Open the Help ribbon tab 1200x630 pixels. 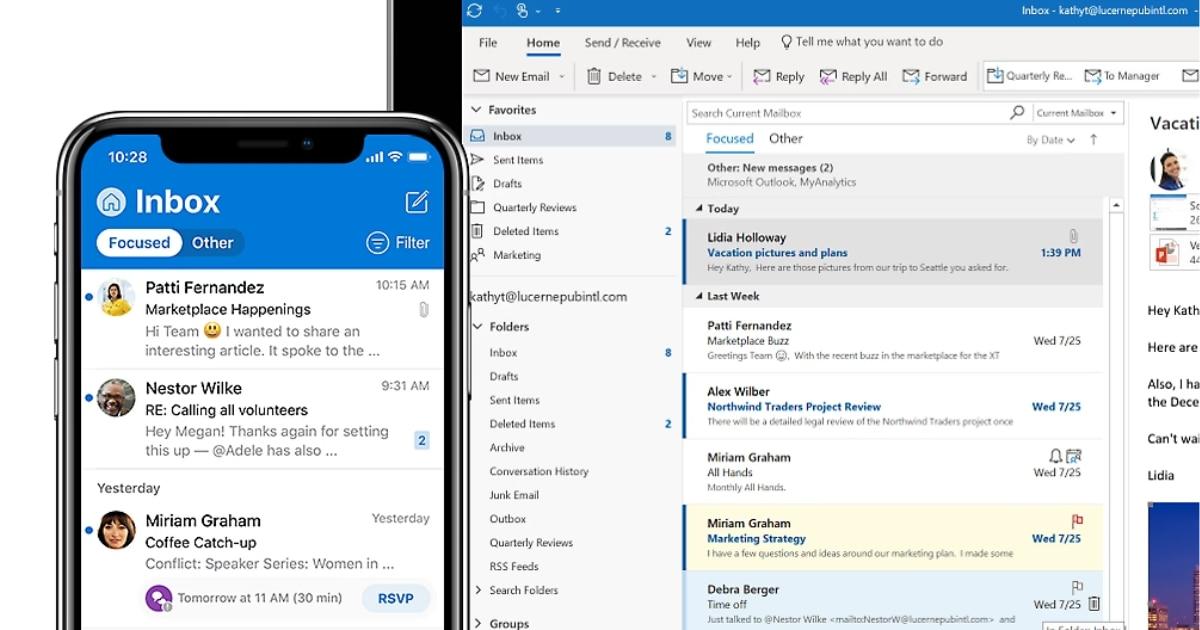coord(748,43)
